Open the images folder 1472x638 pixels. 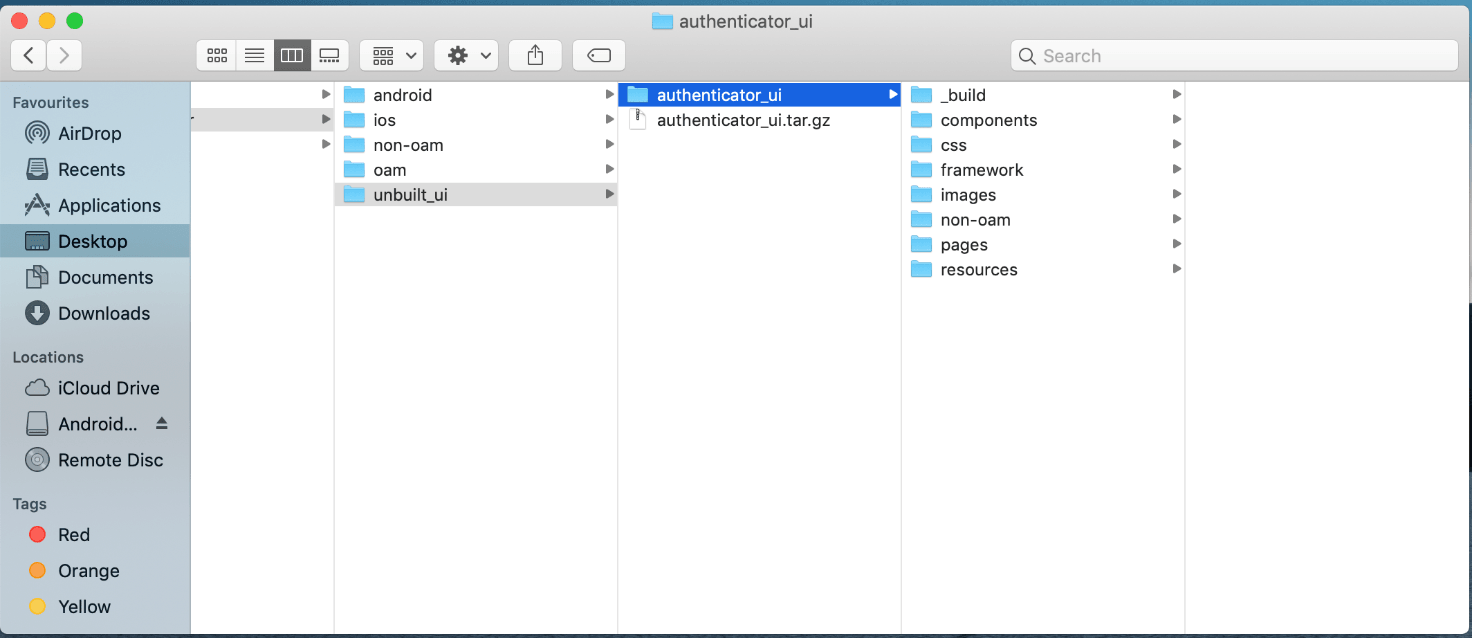click(1043, 195)
